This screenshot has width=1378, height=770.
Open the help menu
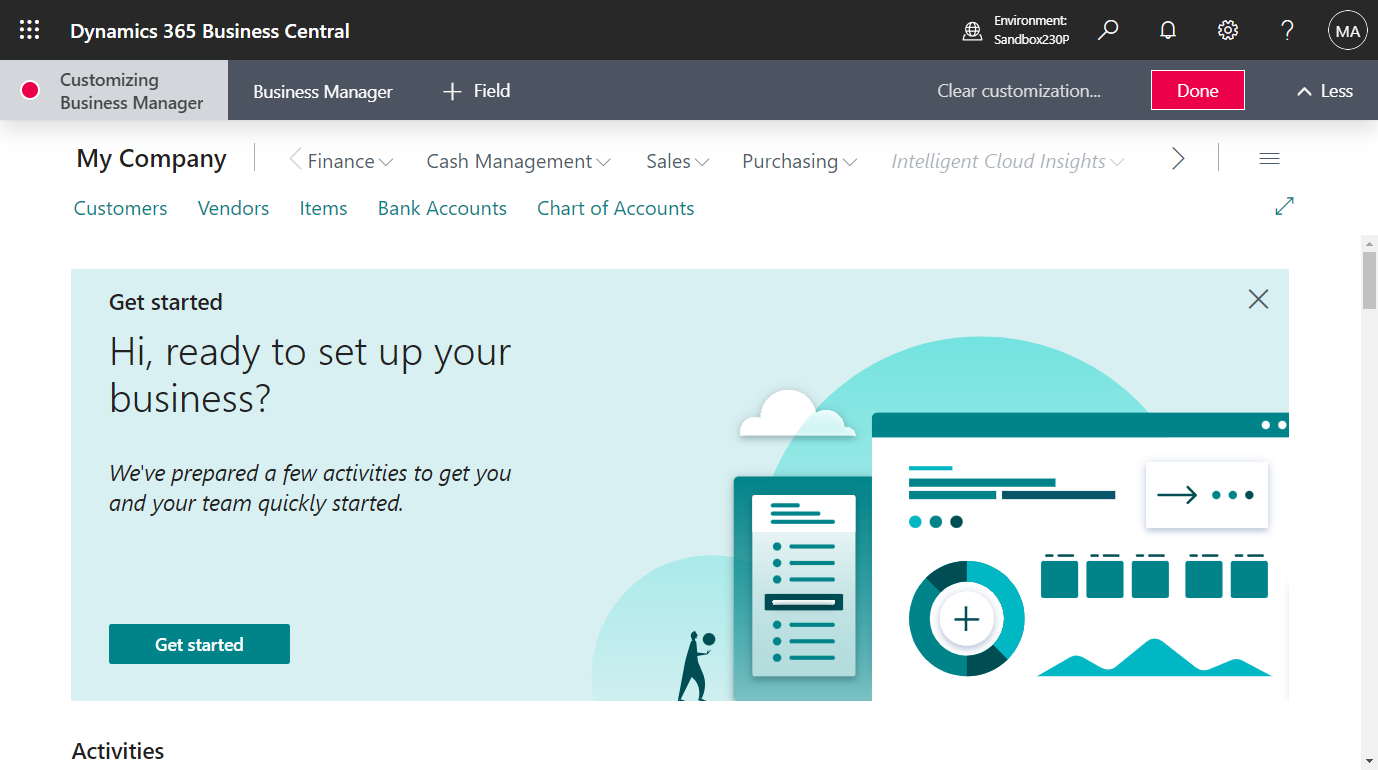1287,30
